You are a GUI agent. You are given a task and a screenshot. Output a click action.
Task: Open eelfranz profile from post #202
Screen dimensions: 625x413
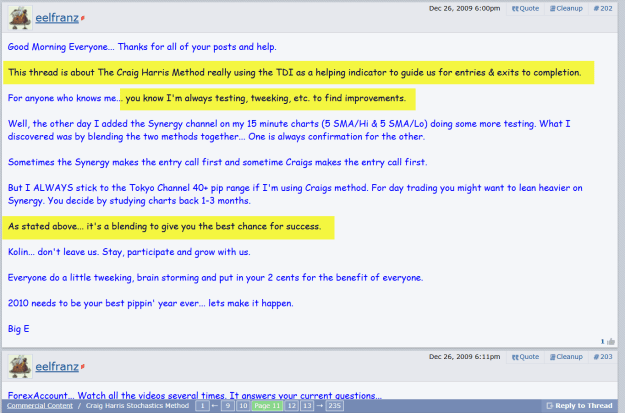pos(57,18)
